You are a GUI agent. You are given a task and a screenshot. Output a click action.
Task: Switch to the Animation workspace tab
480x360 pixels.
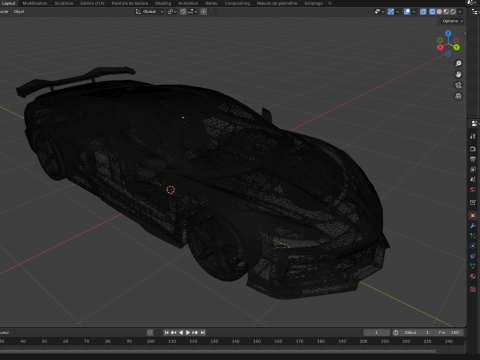pos(188,3)
